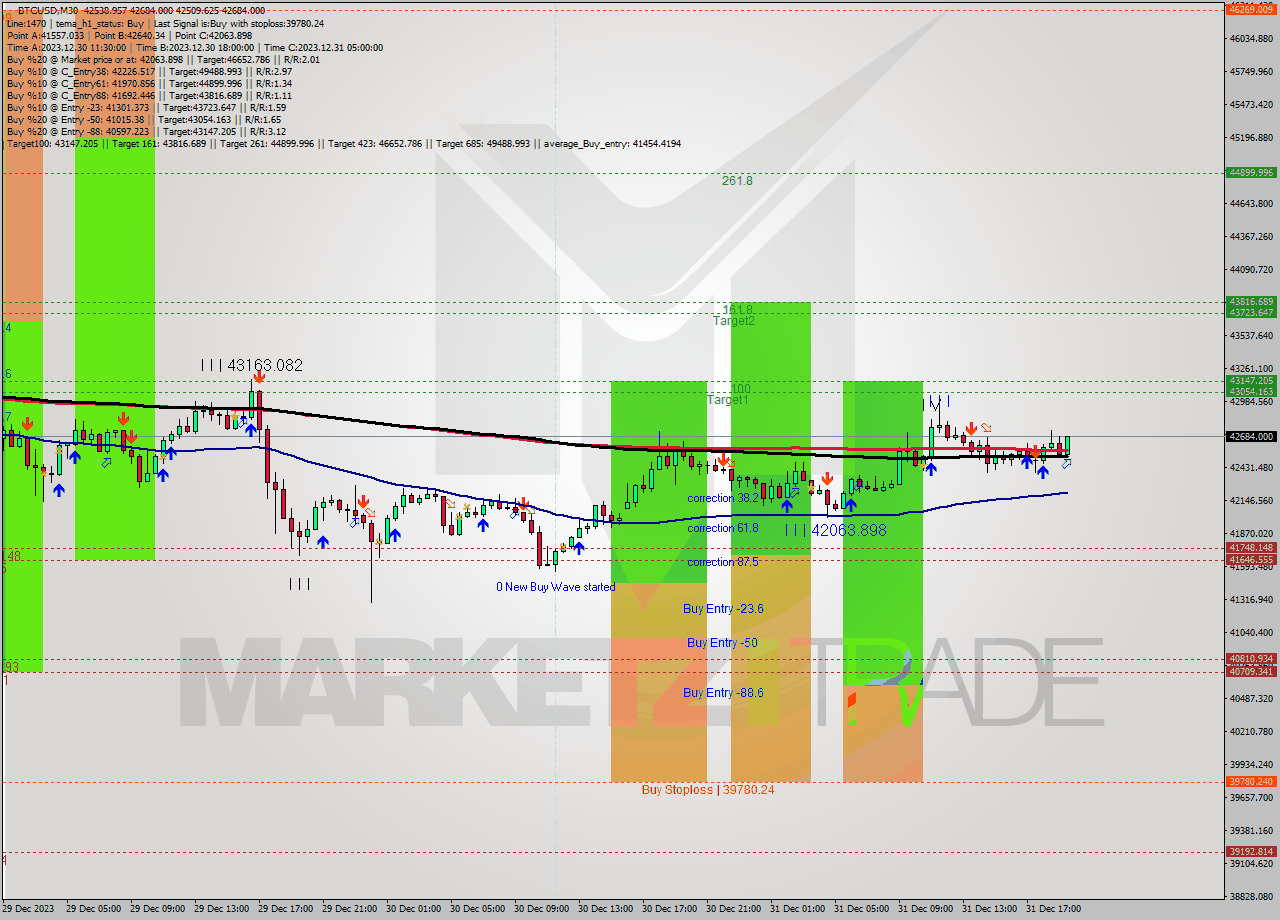The height and width of the screenshot is (920, 1280).
Task: Select the 'Buy Entry -23.6' label
Action: [x=723, y=609]
